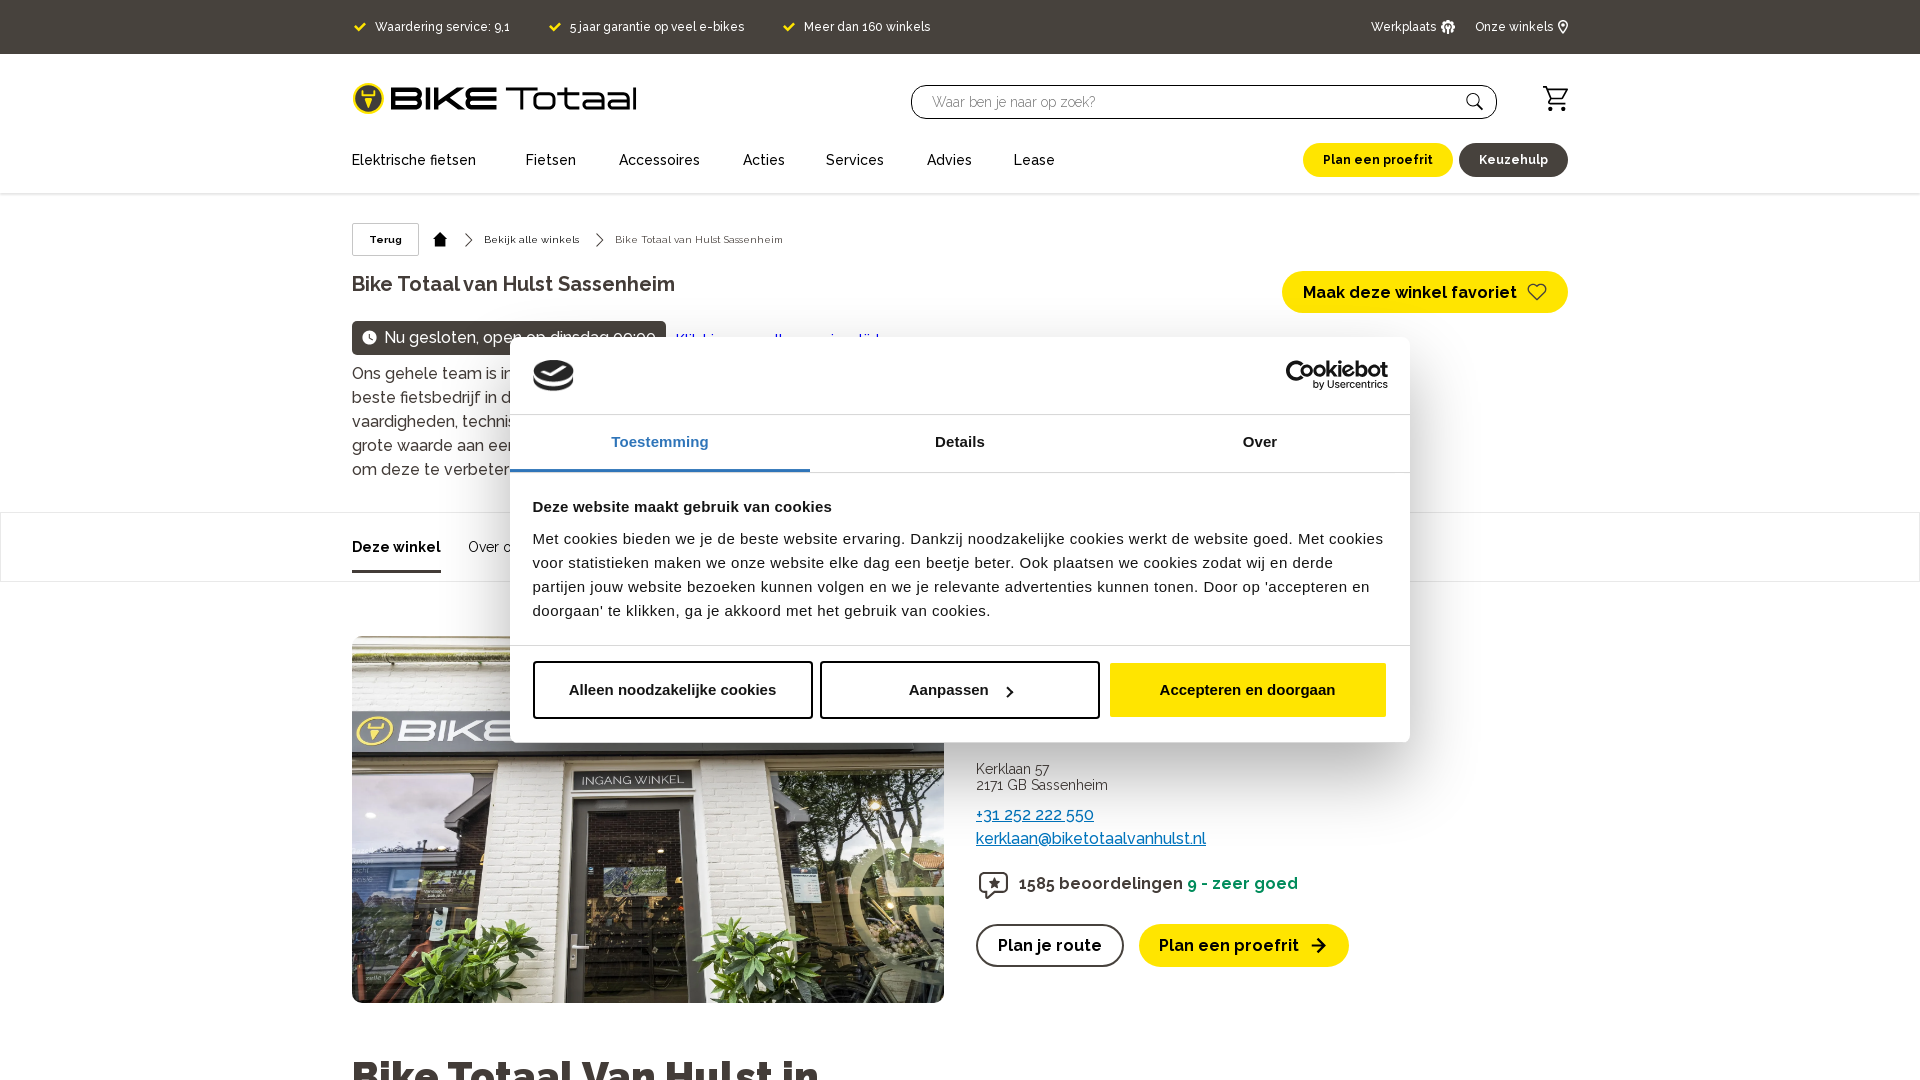Click the Bike Totaal logo

pos(494,99)
